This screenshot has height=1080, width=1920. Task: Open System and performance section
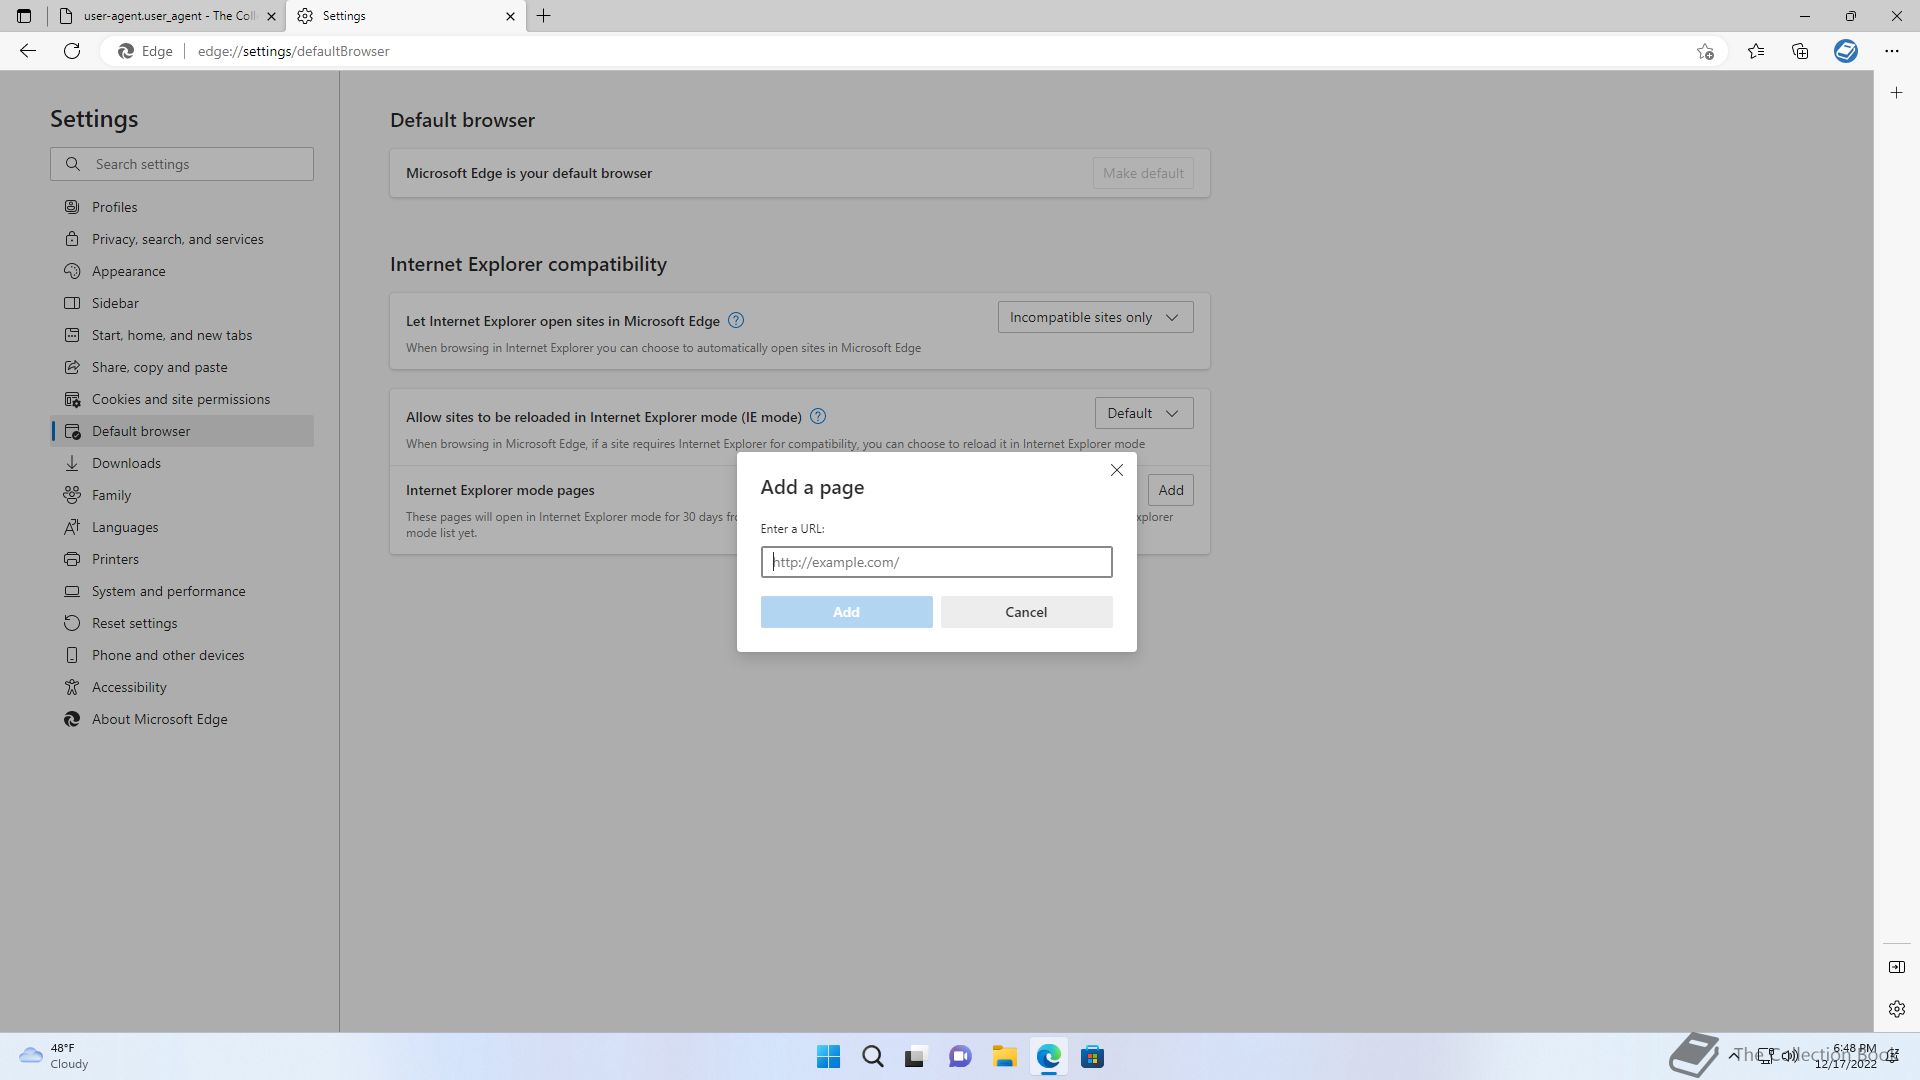[x=182, y=591]
